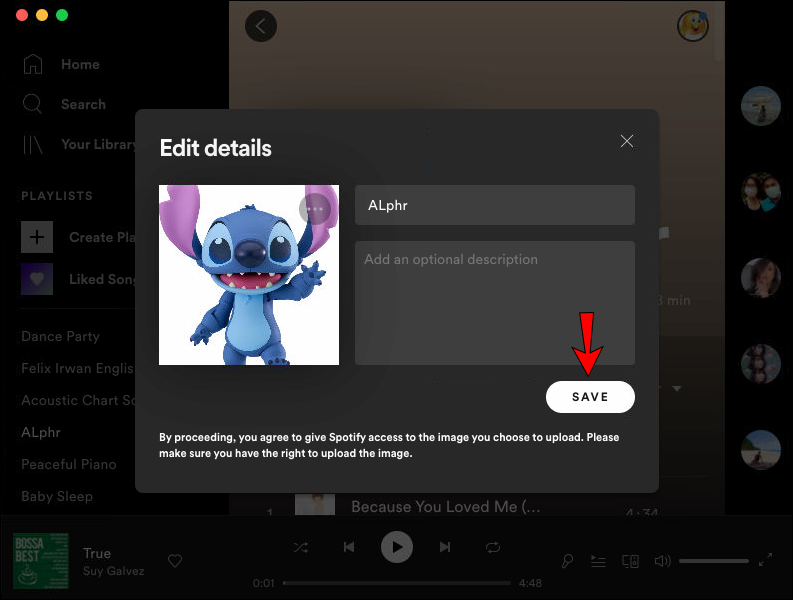Click the Search magnifier icon

(32, 104)
